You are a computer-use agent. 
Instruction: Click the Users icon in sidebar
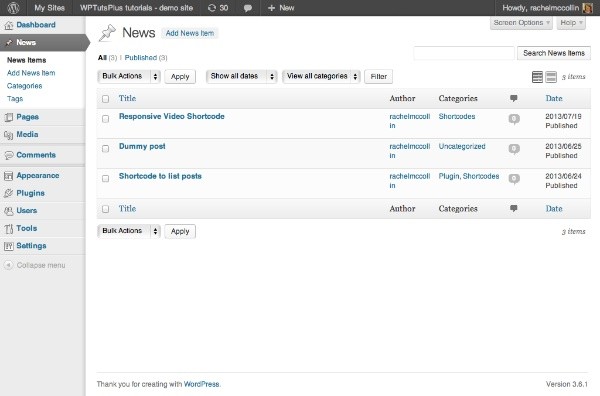click(8, 211)
